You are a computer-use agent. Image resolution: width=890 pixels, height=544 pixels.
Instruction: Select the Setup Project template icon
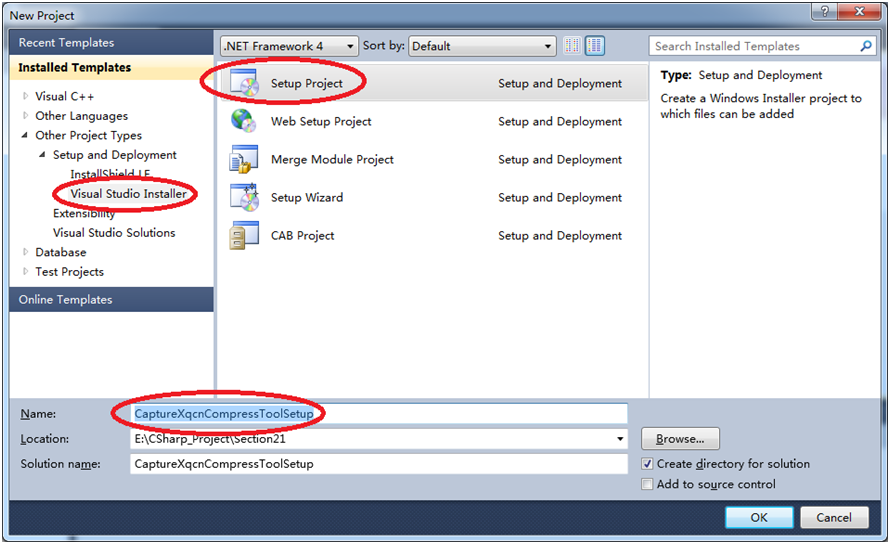[245, 83]
